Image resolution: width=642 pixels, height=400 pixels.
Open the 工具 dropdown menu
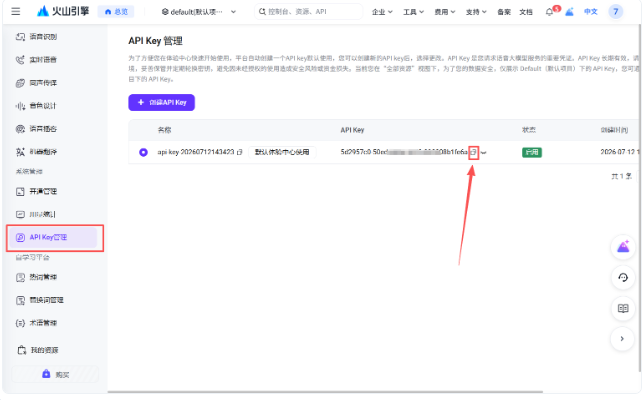click(x=413, y=12)
